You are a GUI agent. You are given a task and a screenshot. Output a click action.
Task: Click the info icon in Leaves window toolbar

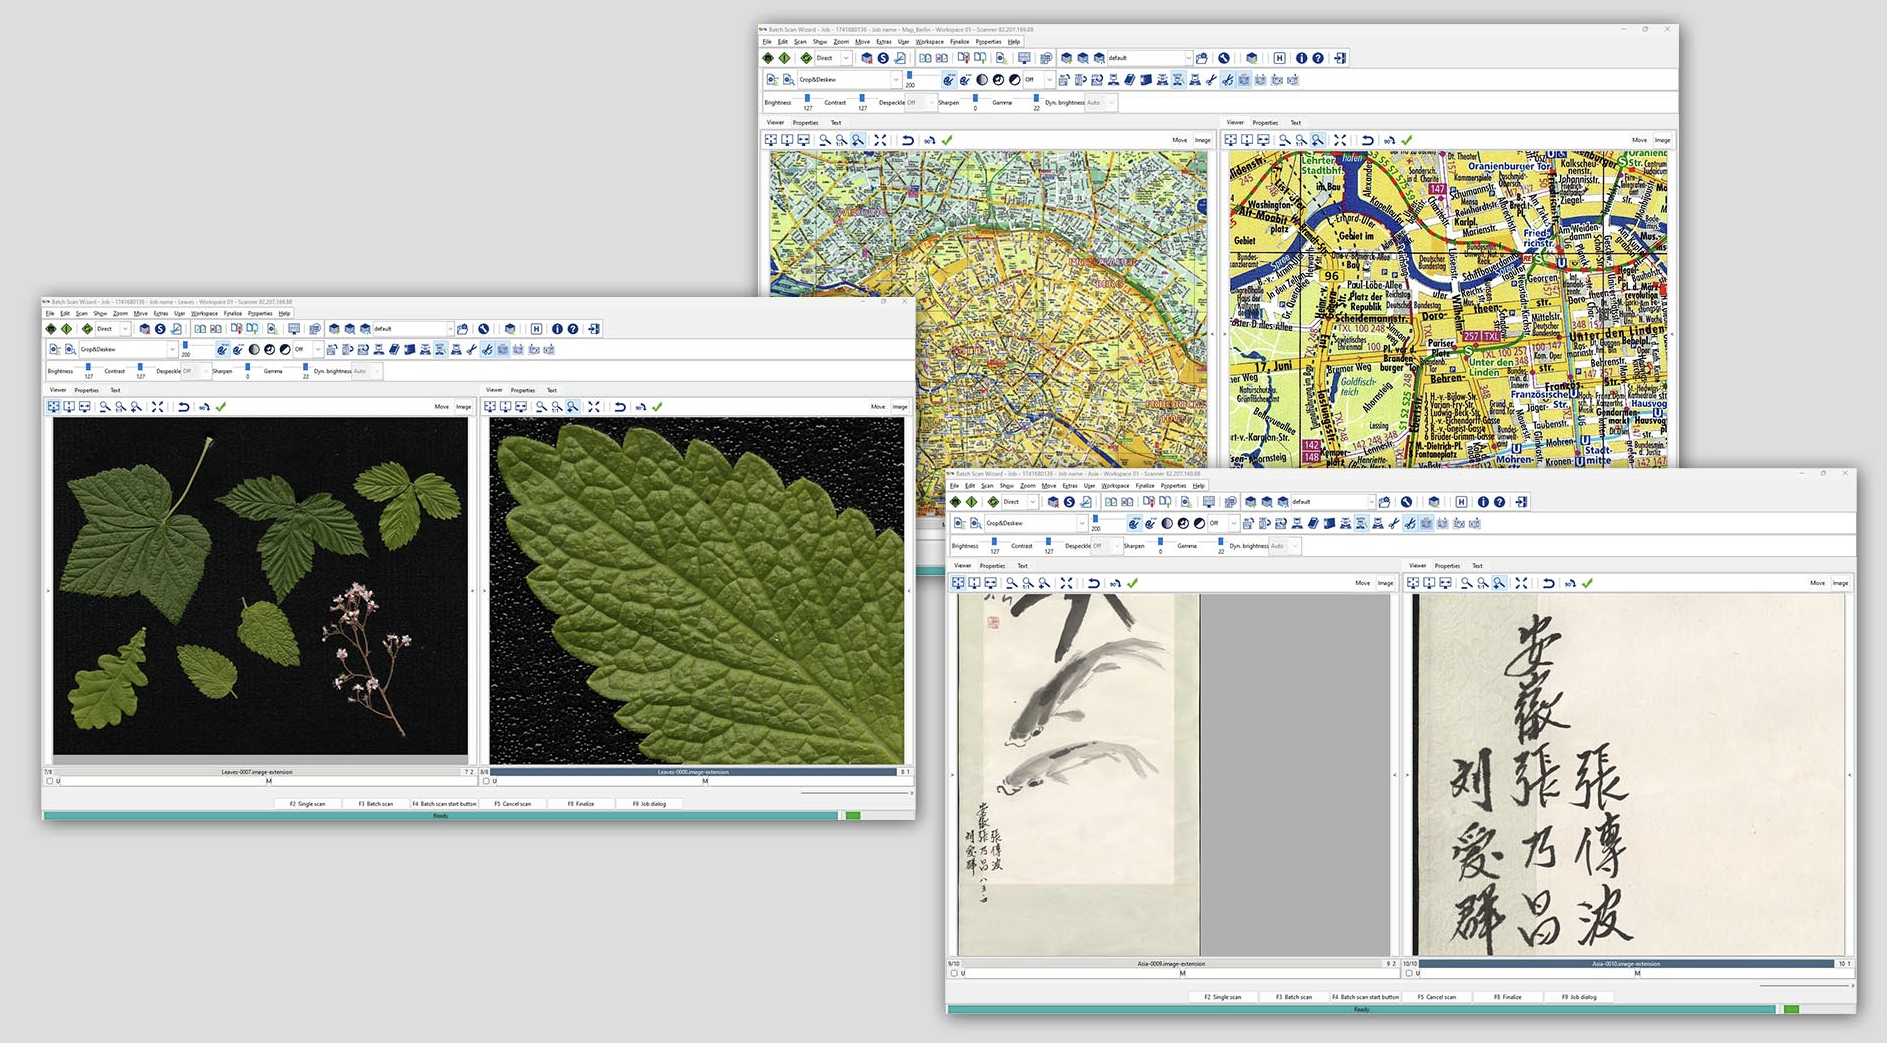[557, 329]
